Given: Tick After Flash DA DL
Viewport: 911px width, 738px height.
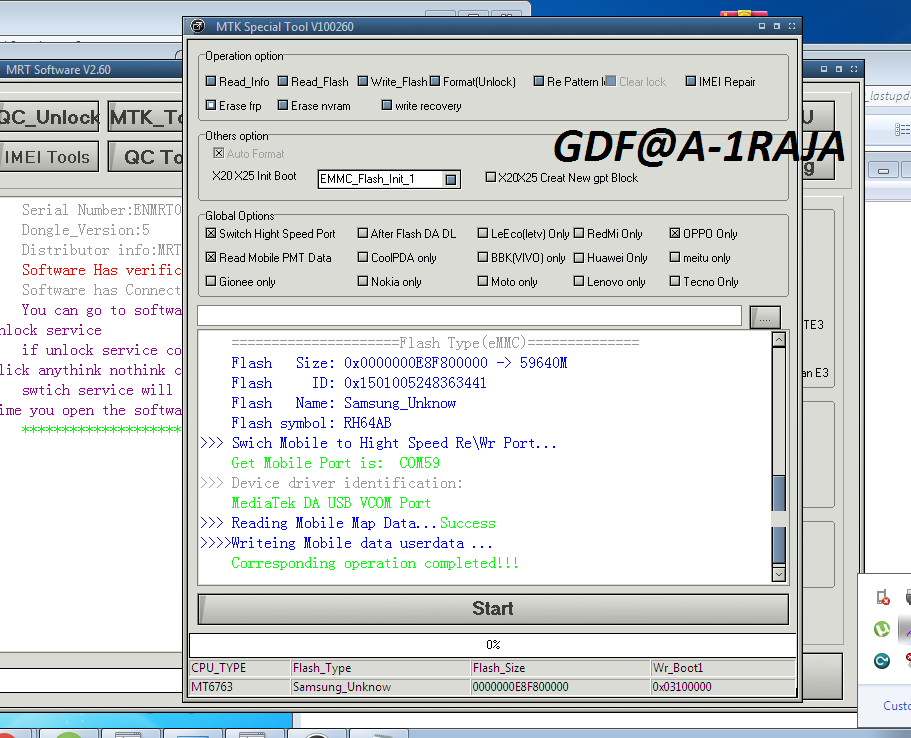Looking at the screenshot, I should (x=363, y=233).
